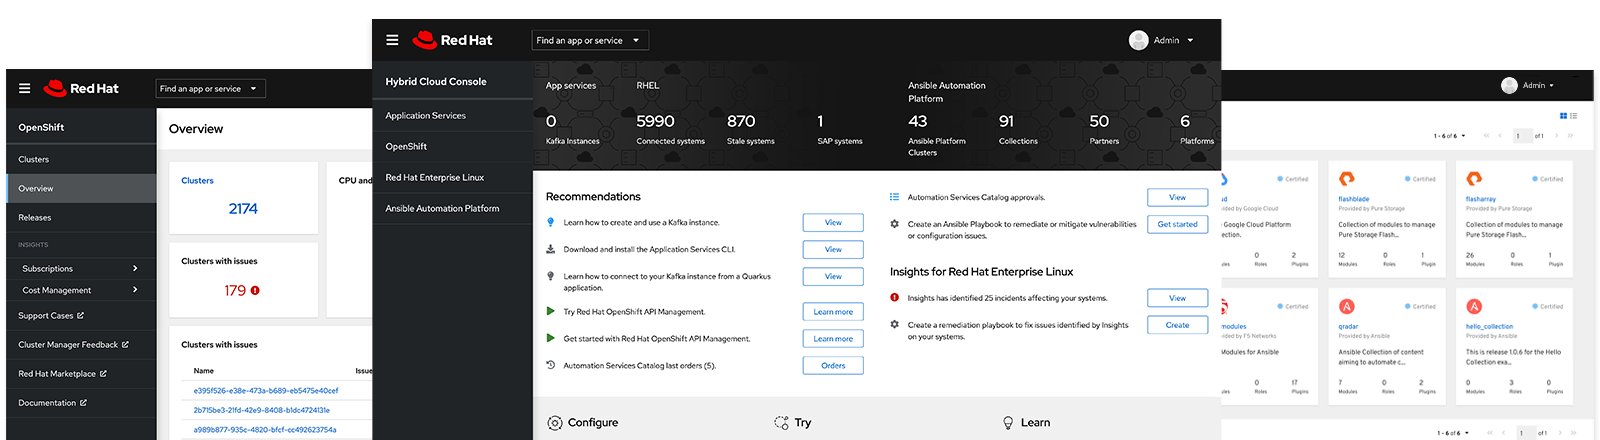Viewport: 1600px width, 440px height.
Task: Expand Subscriptions in the sidebar
Action: (x=135, y=268)
